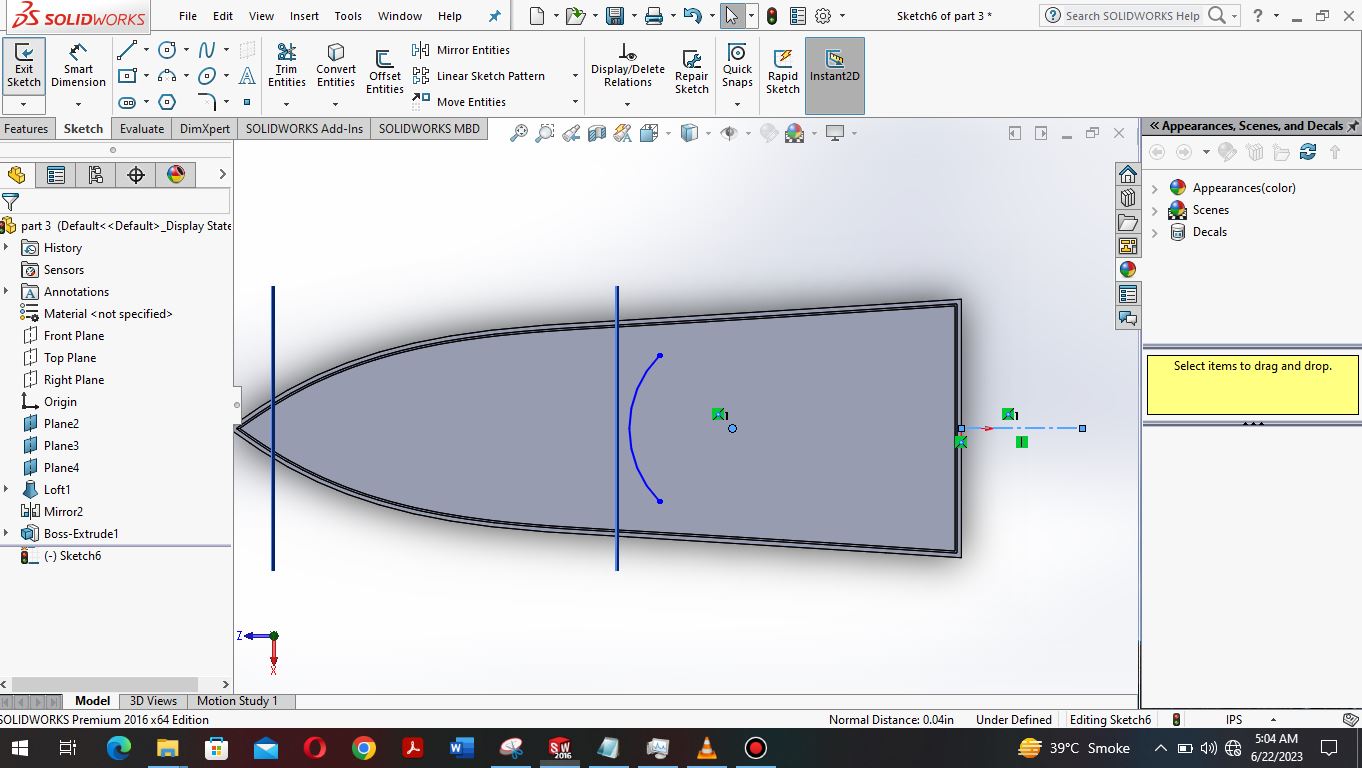The image size is (1362, 768).
Task: Open the DisplayManager tab
Action: (176, 175)
